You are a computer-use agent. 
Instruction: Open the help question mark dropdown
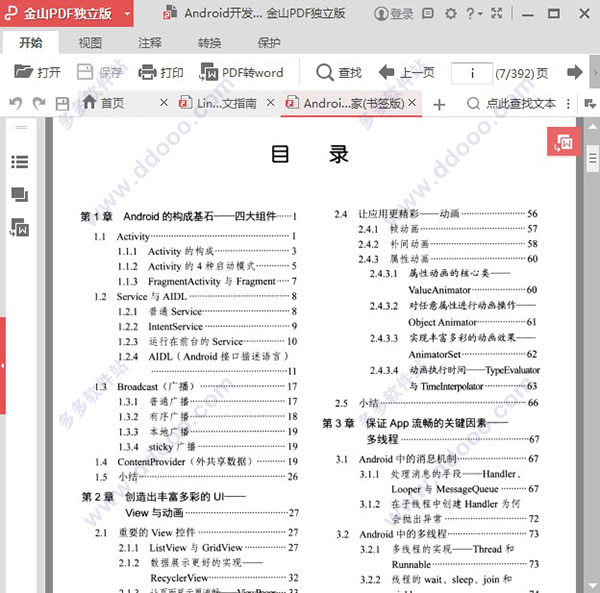[x=474, y=14]
